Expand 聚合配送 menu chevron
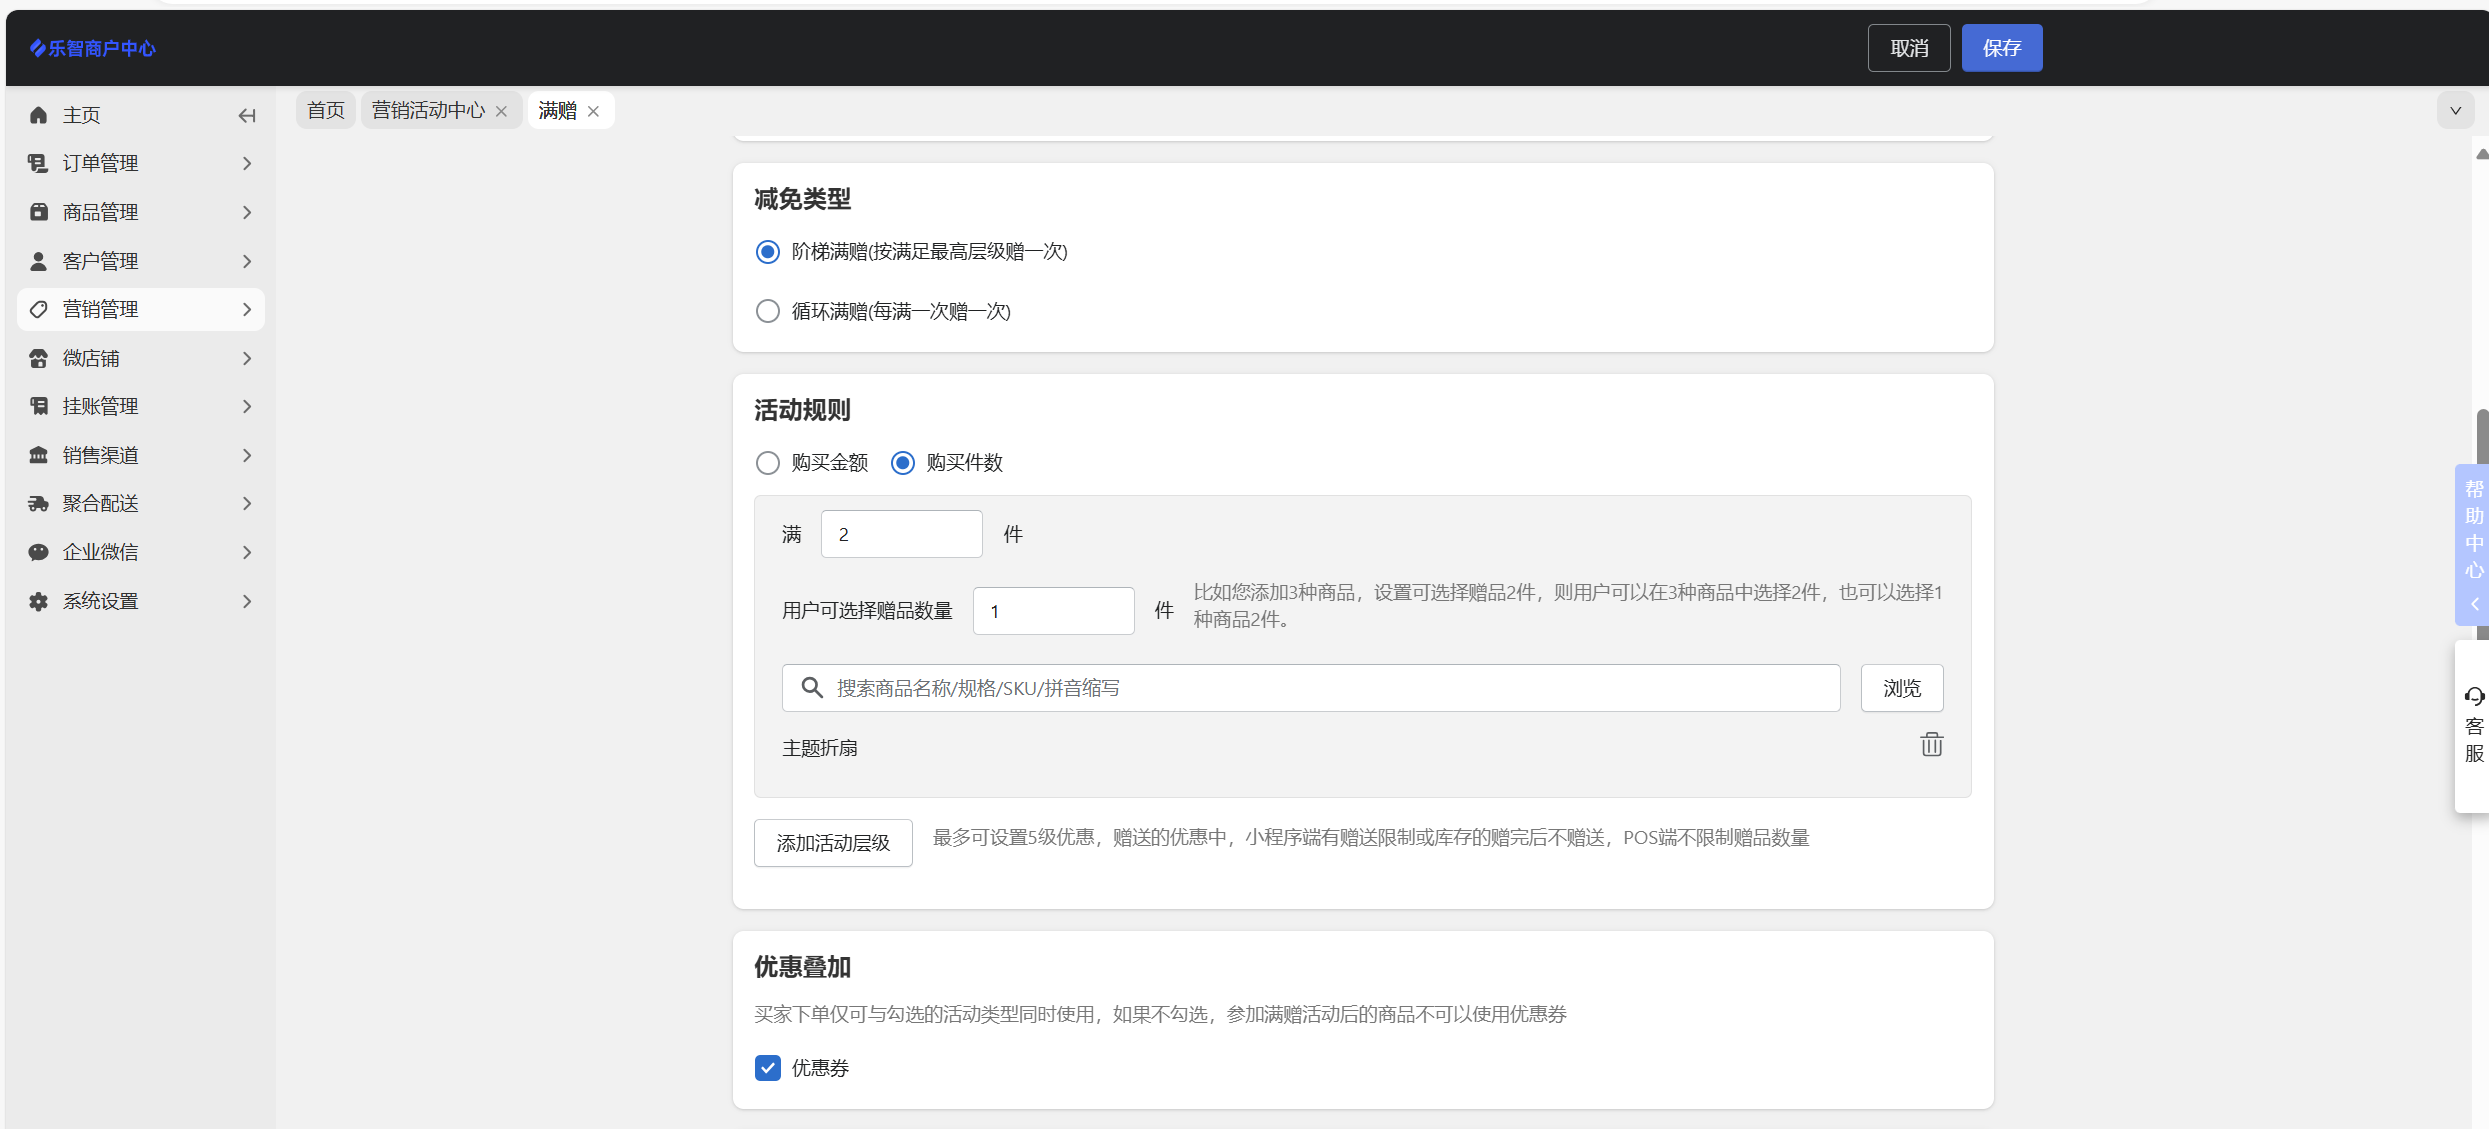The height and width of the screenshot is (1129, 2489). click(x=246, y=503)
